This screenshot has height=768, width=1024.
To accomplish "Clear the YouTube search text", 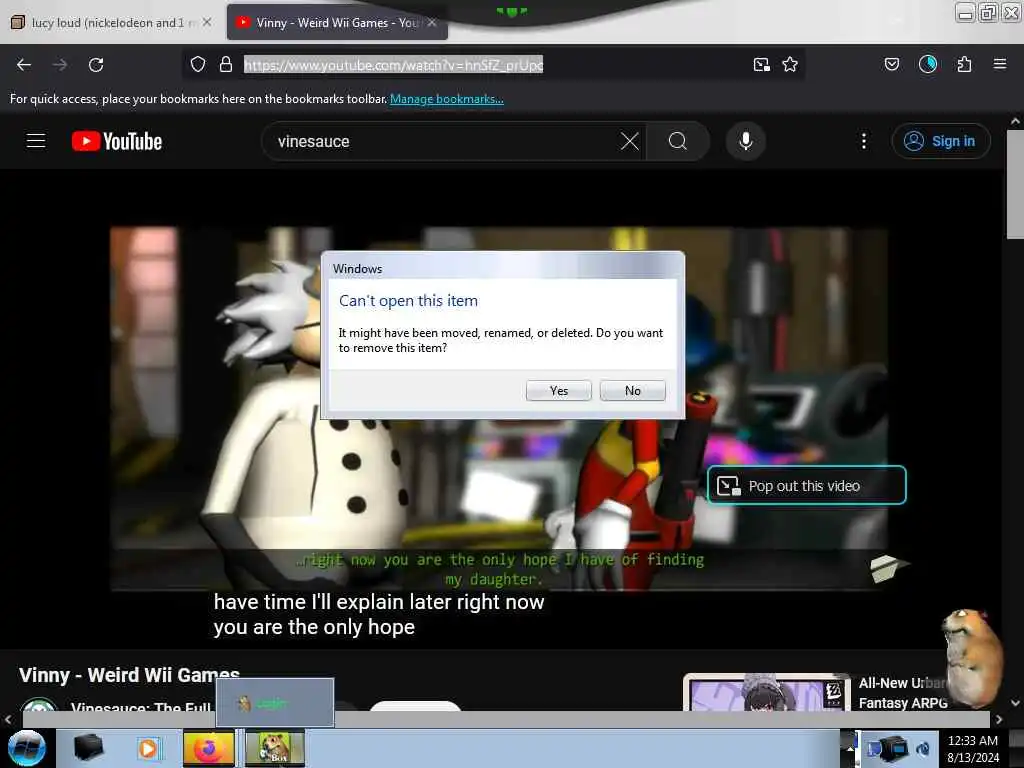I will (630, 141).
